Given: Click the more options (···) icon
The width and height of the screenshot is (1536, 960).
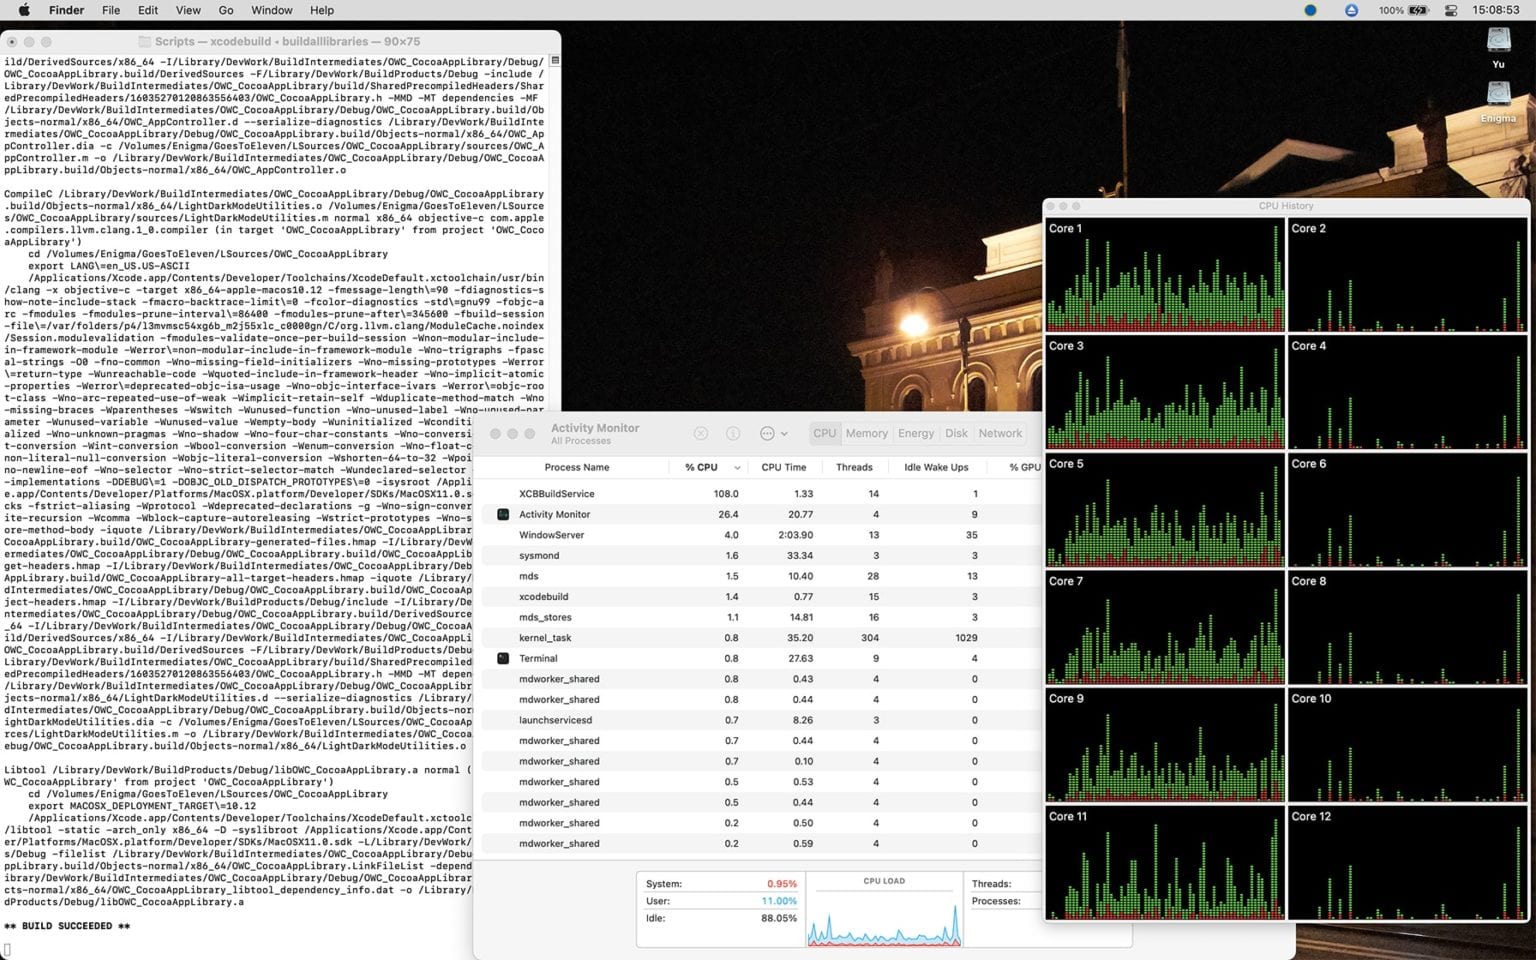Looking at the screenshot, I should point(767,433).
